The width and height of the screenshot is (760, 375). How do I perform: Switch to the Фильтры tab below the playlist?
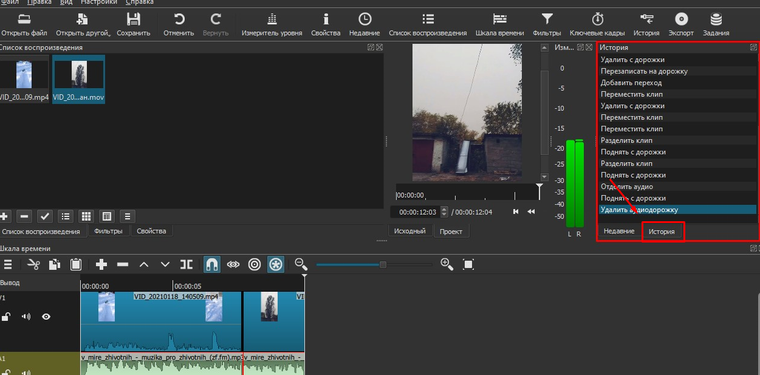click(109, 231)
